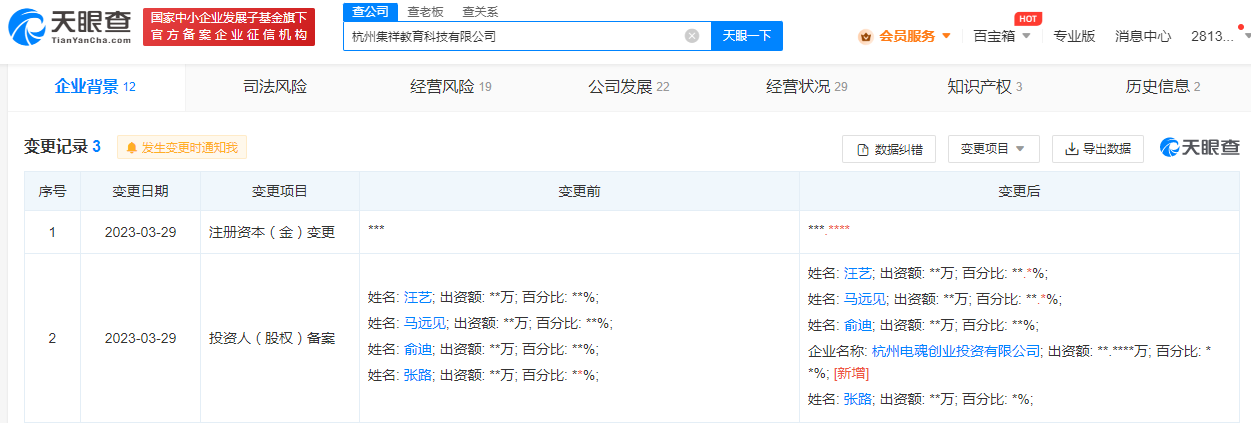This screenshot has height=423, width=1251.
Task: Click the 天眼一下 search button
Action: [746, 36]
